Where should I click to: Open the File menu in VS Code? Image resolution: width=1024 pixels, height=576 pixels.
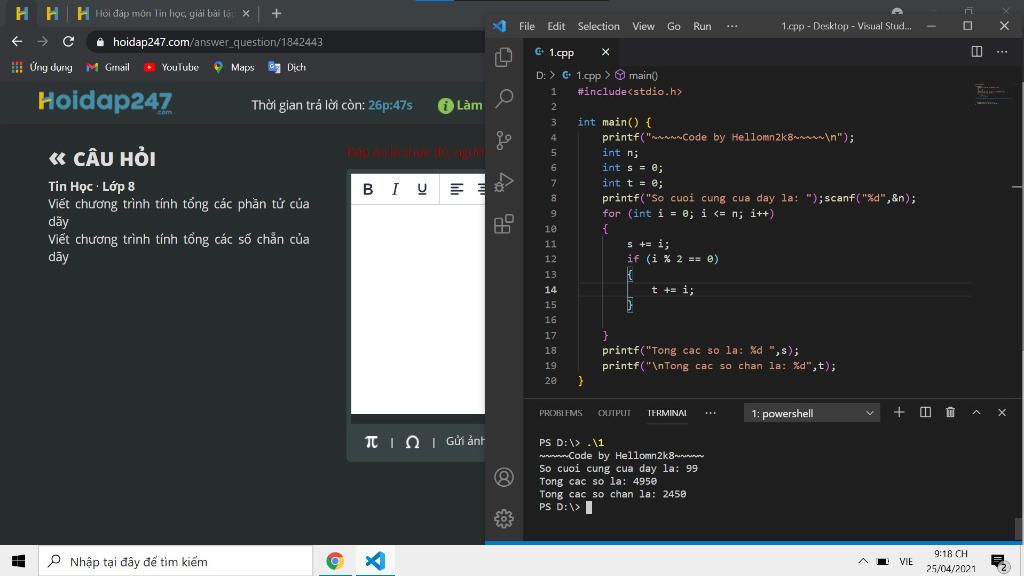click(x=526, y=26)
